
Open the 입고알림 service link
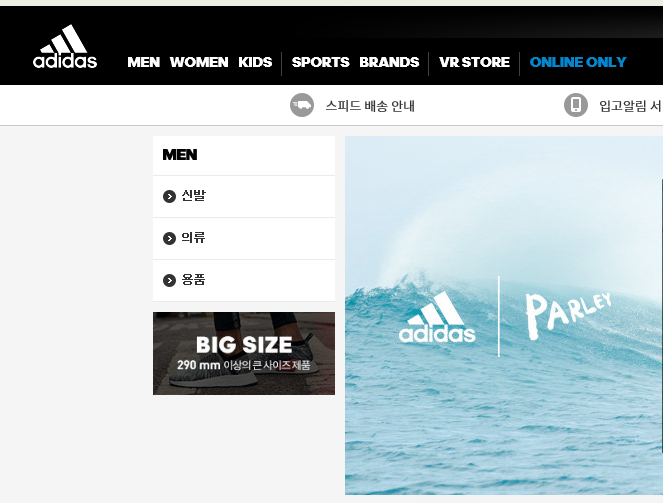click(x=631, y=106)
